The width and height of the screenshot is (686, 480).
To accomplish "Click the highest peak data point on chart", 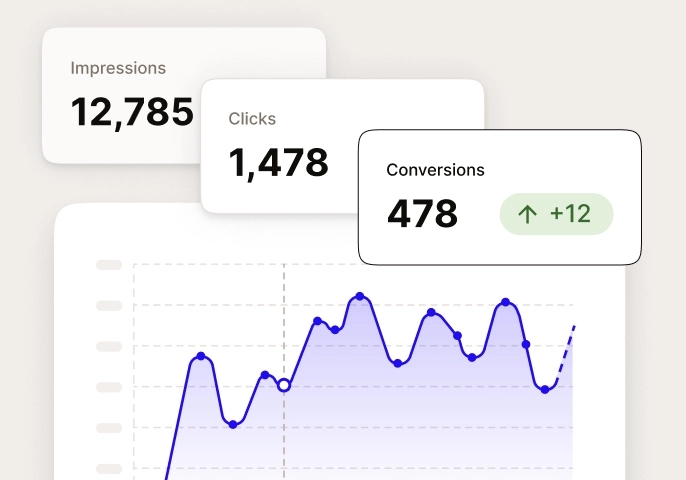I will coord(360,296).
